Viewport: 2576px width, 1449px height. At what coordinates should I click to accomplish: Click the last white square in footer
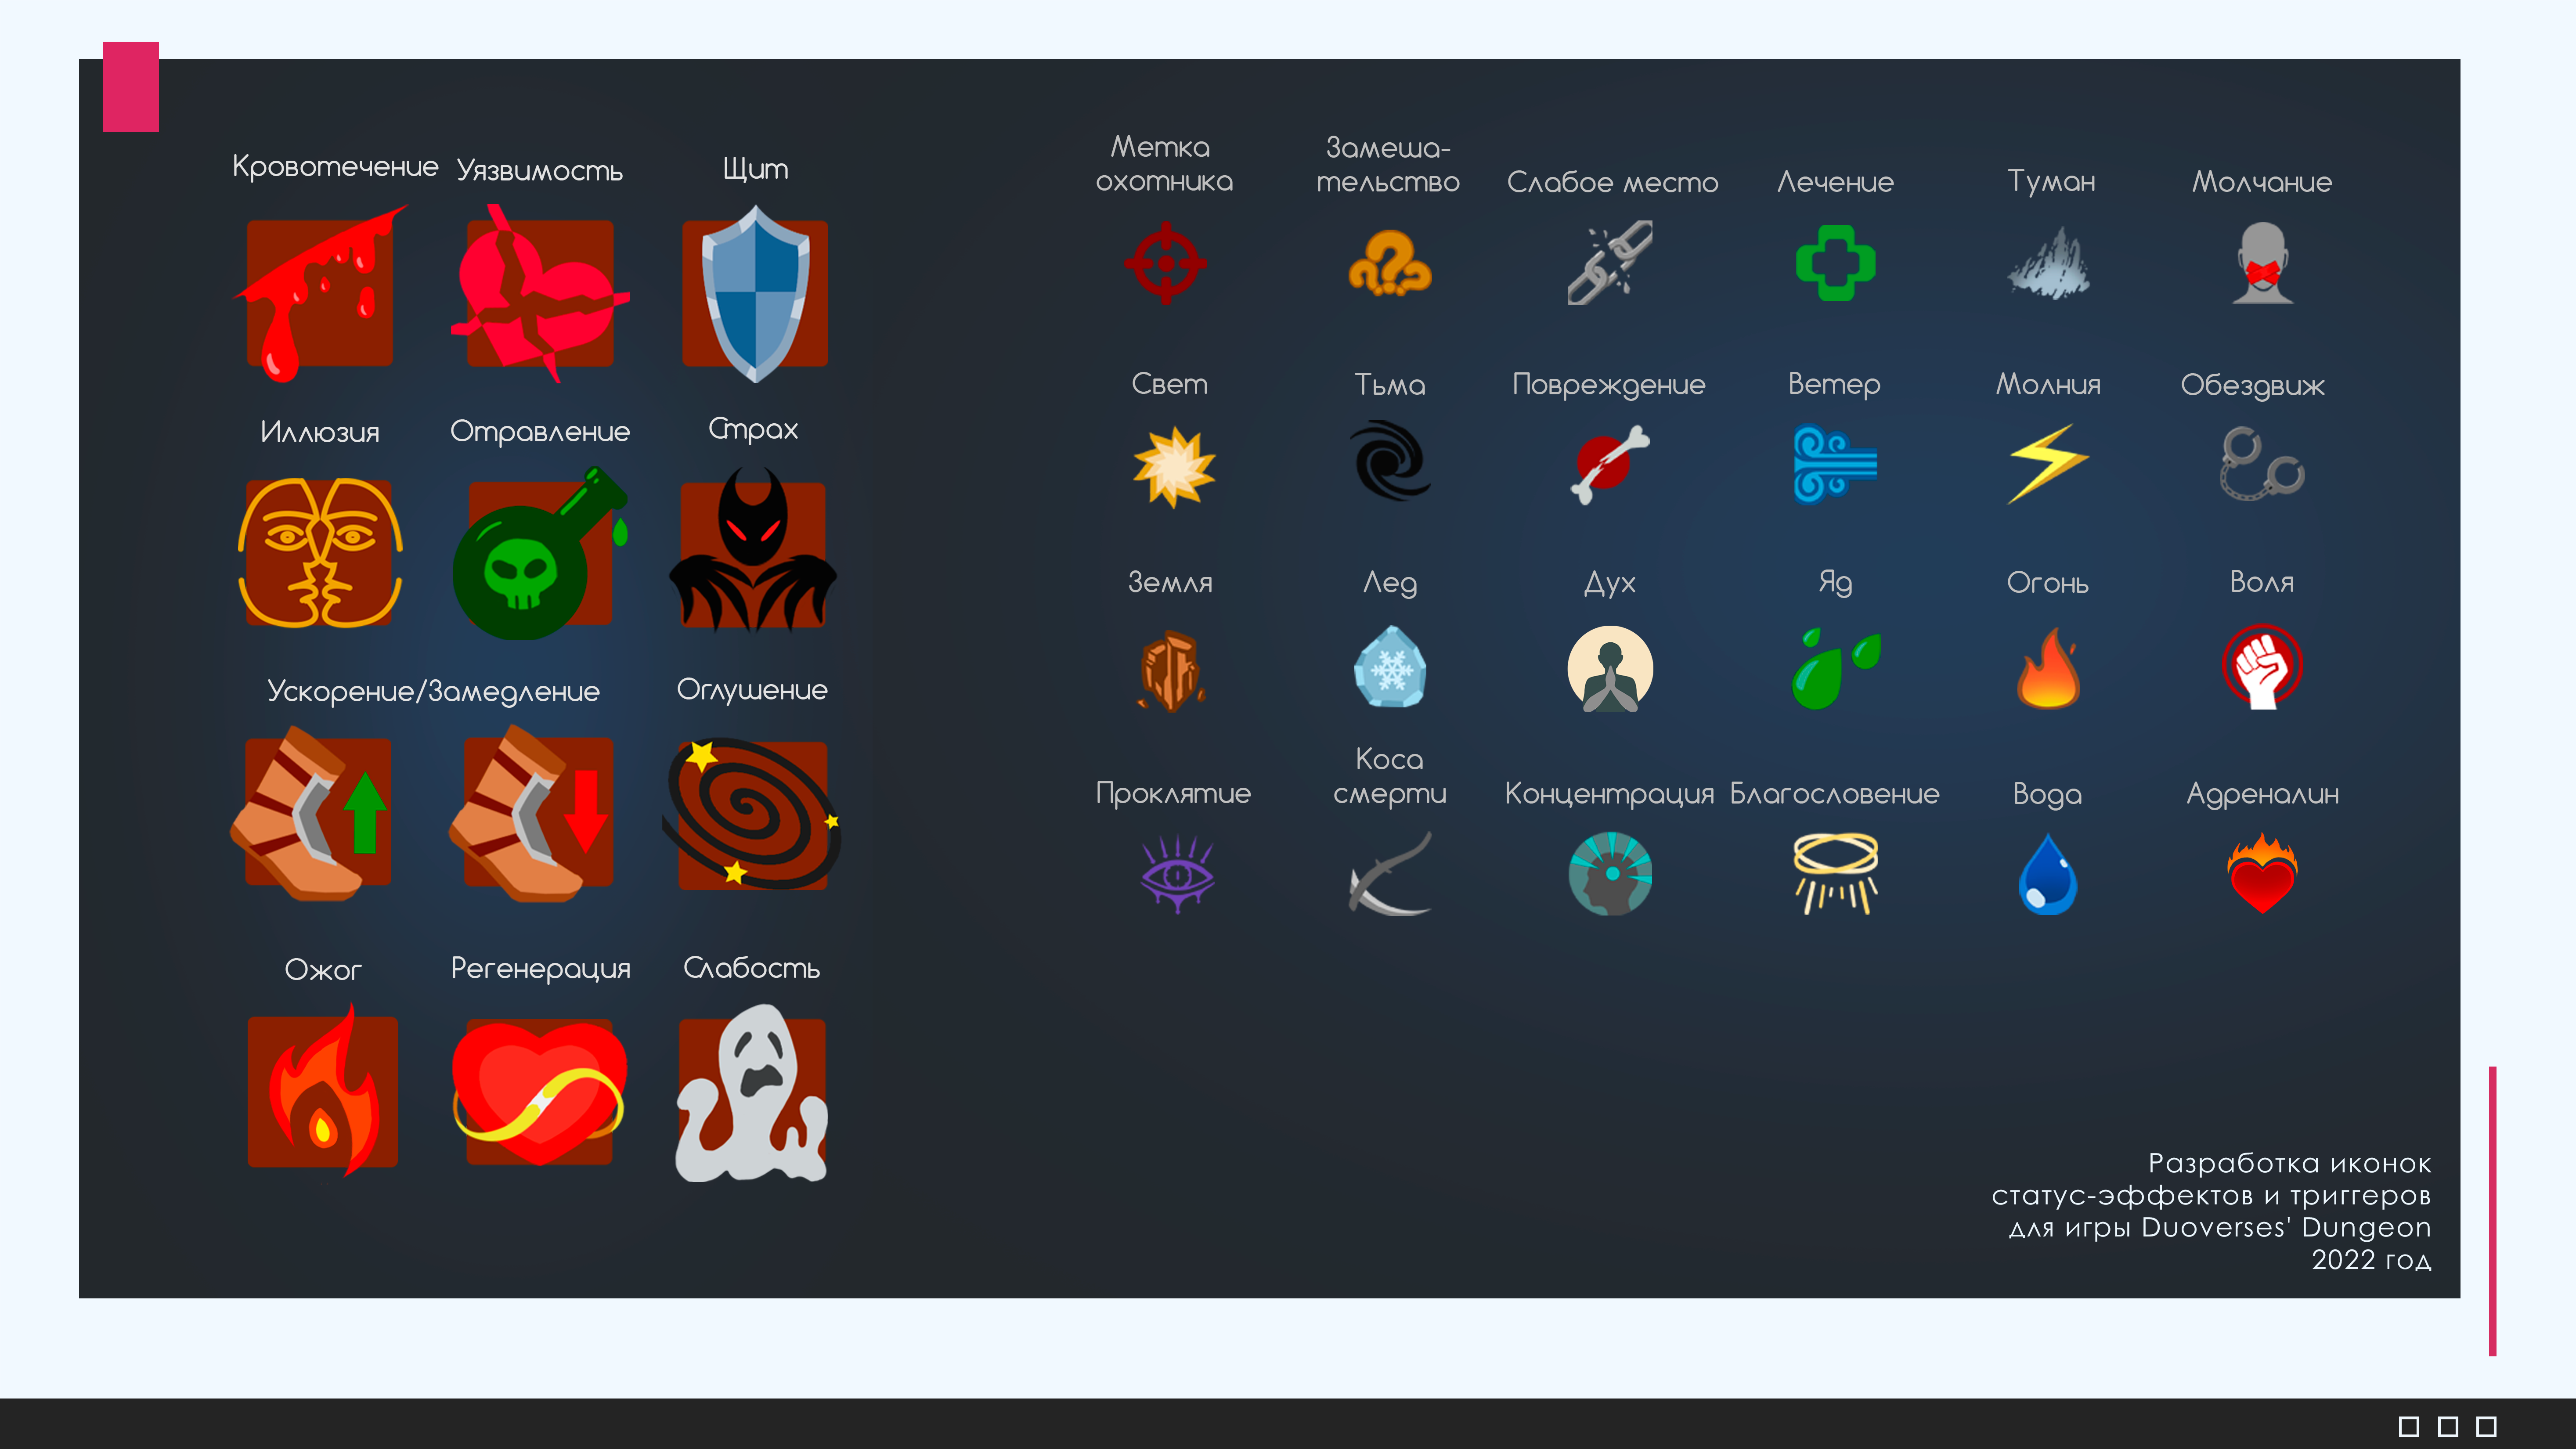pyautogui.click(x=2486, y=1426)
